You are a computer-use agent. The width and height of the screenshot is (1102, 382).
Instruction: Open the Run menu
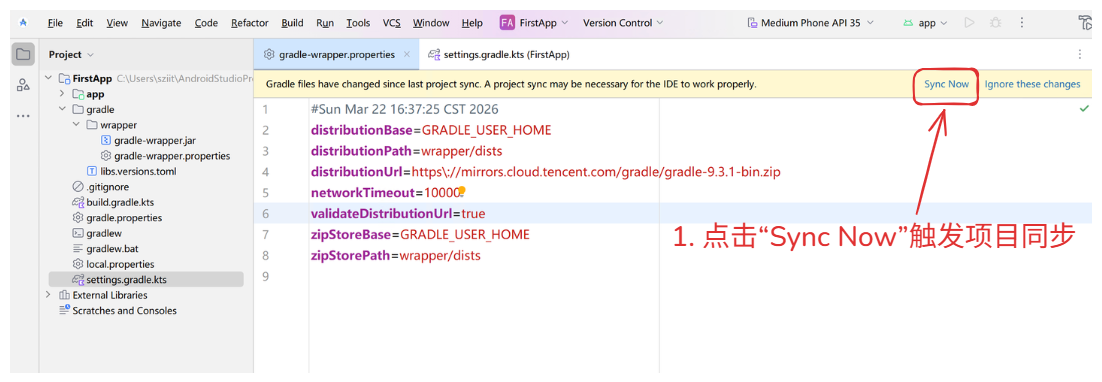point(325,22)
